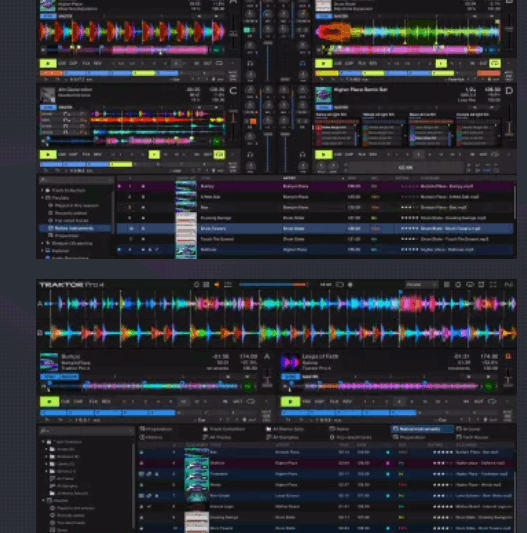
Task: Click the loop active icon on deck C
Action: 219,155
